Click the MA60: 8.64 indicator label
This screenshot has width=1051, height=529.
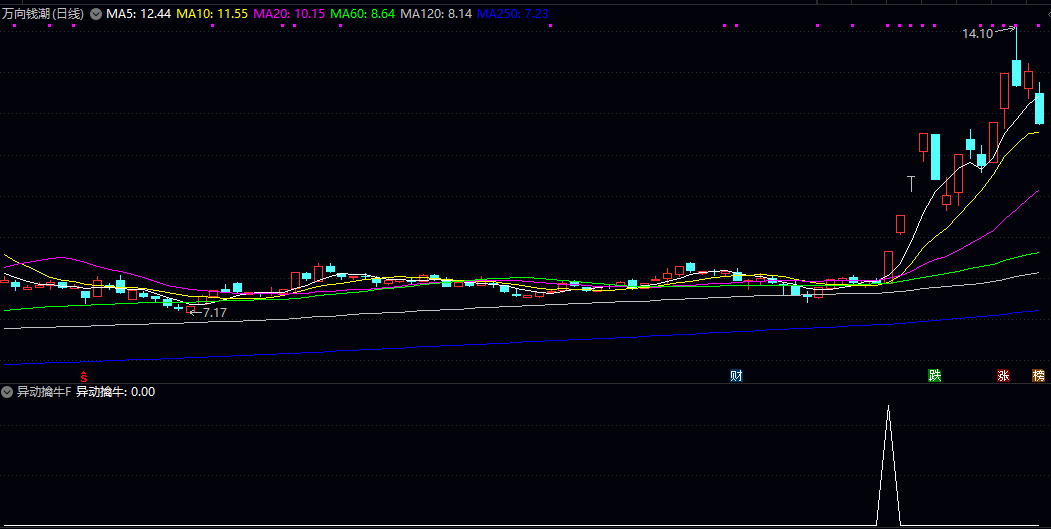(363, 13)
